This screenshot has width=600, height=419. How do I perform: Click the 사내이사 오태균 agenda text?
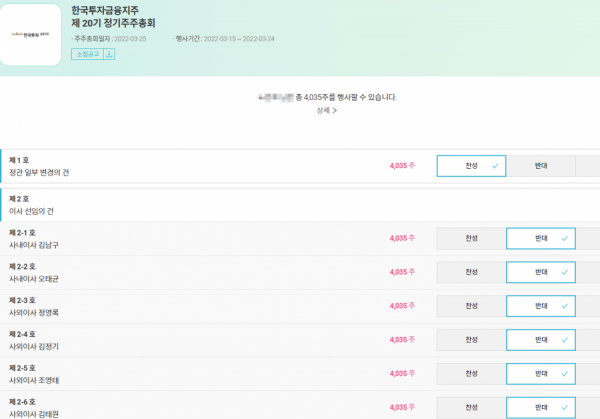tap(34, 279)
